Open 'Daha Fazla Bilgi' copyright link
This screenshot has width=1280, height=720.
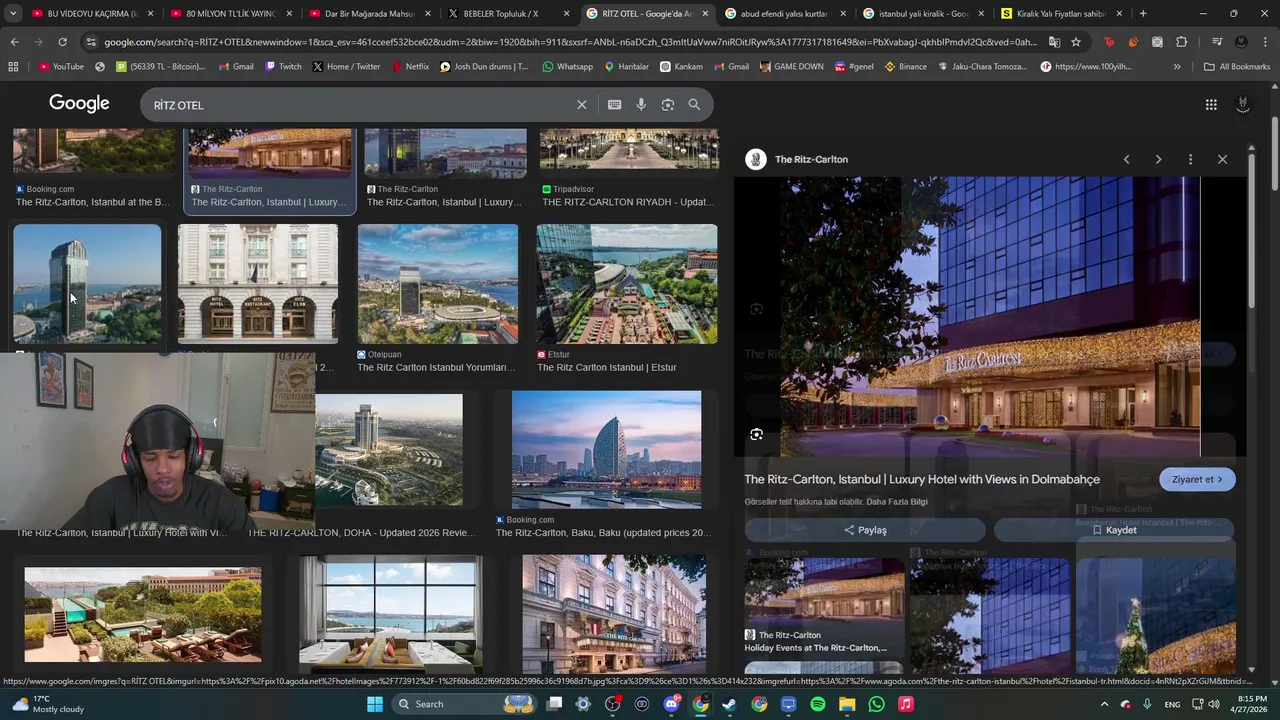(897, 502)
